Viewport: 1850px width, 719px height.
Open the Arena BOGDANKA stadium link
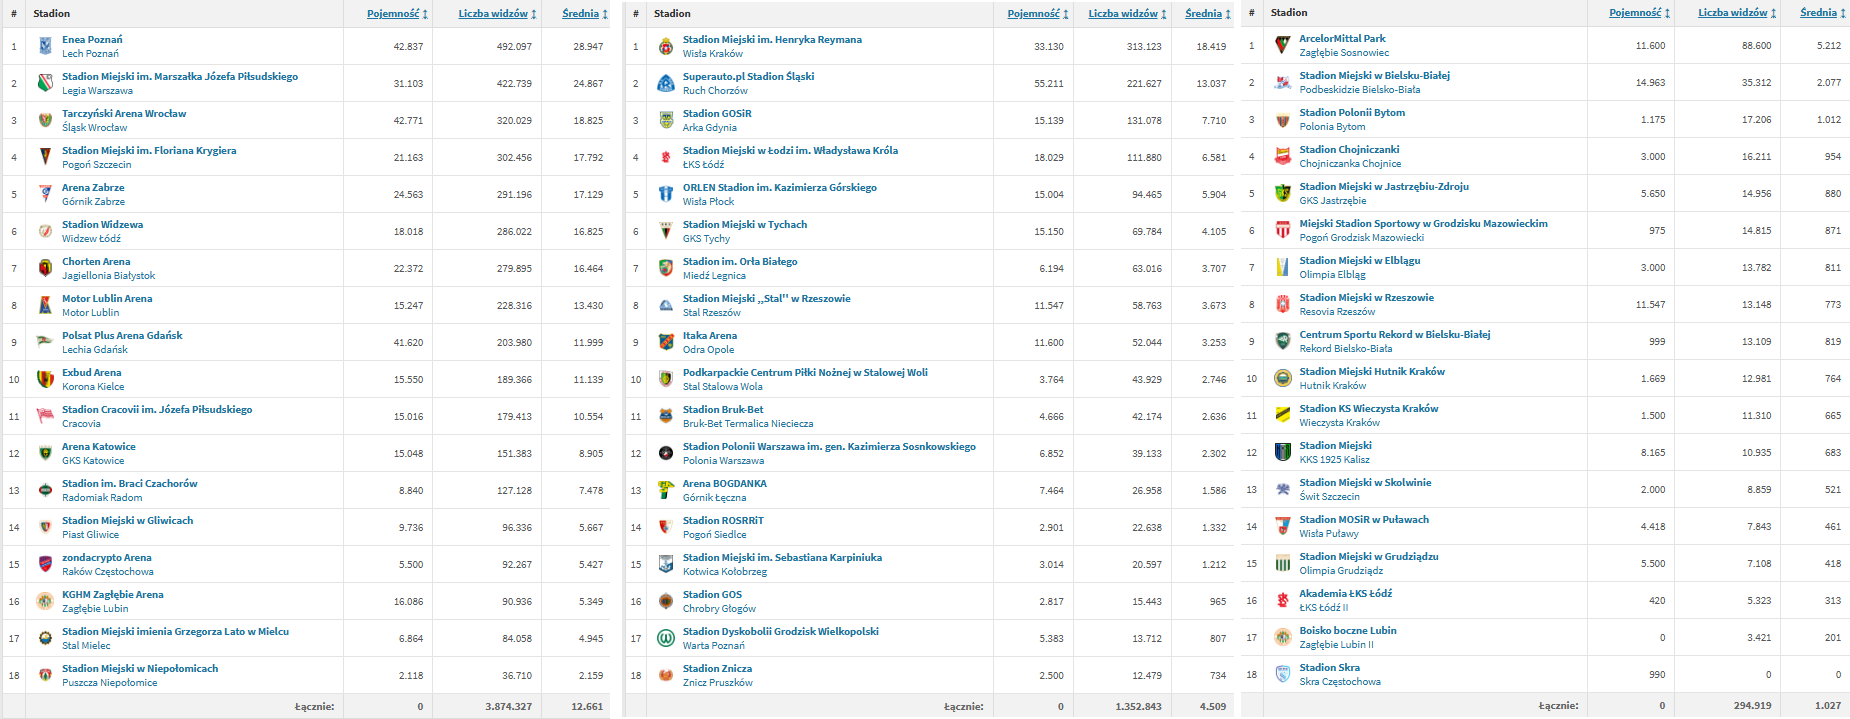click(x=725, y=484)
